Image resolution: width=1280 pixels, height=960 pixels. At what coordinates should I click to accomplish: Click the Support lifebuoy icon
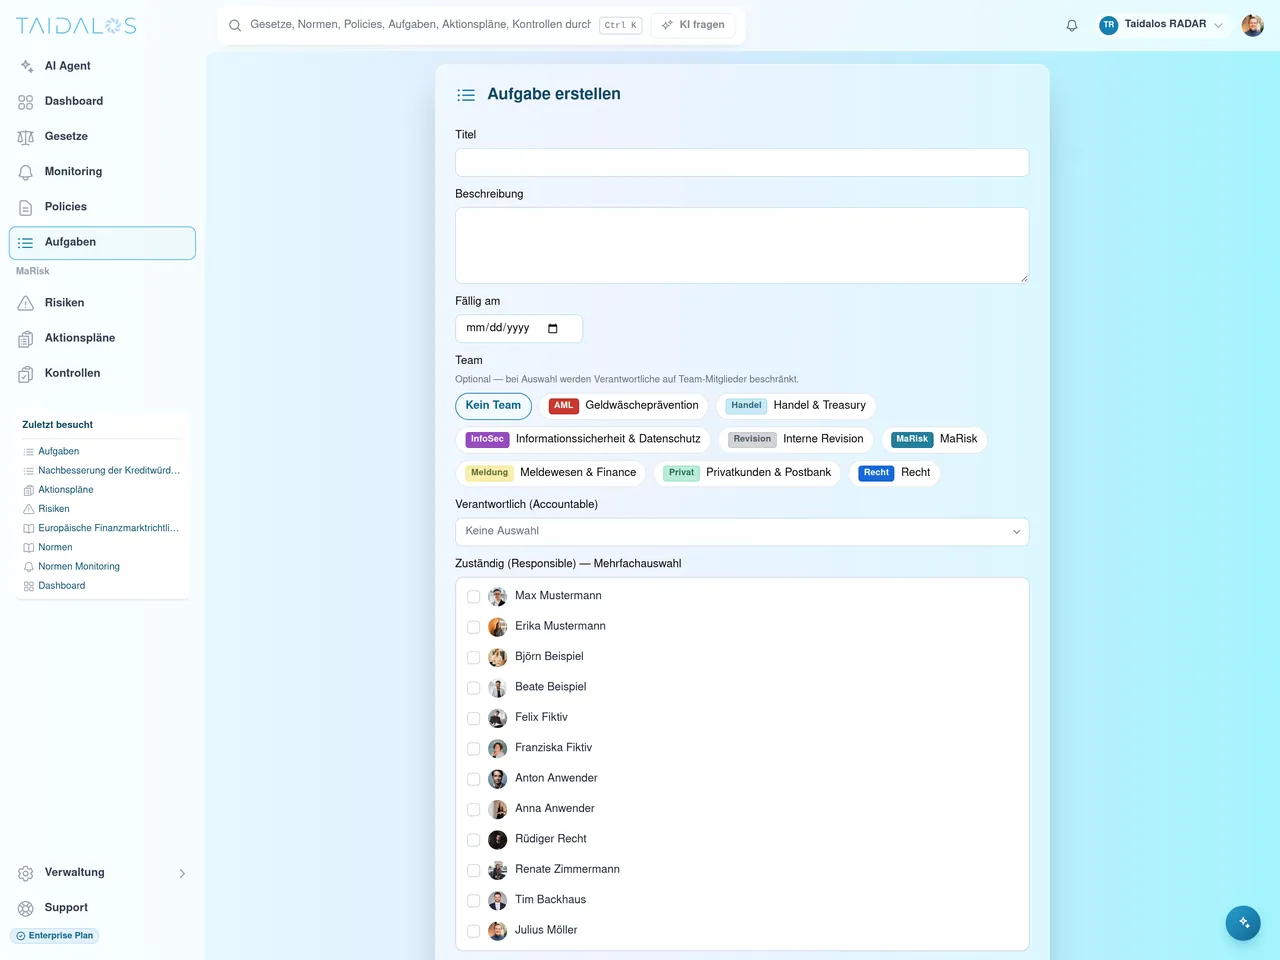click(26, 908)
